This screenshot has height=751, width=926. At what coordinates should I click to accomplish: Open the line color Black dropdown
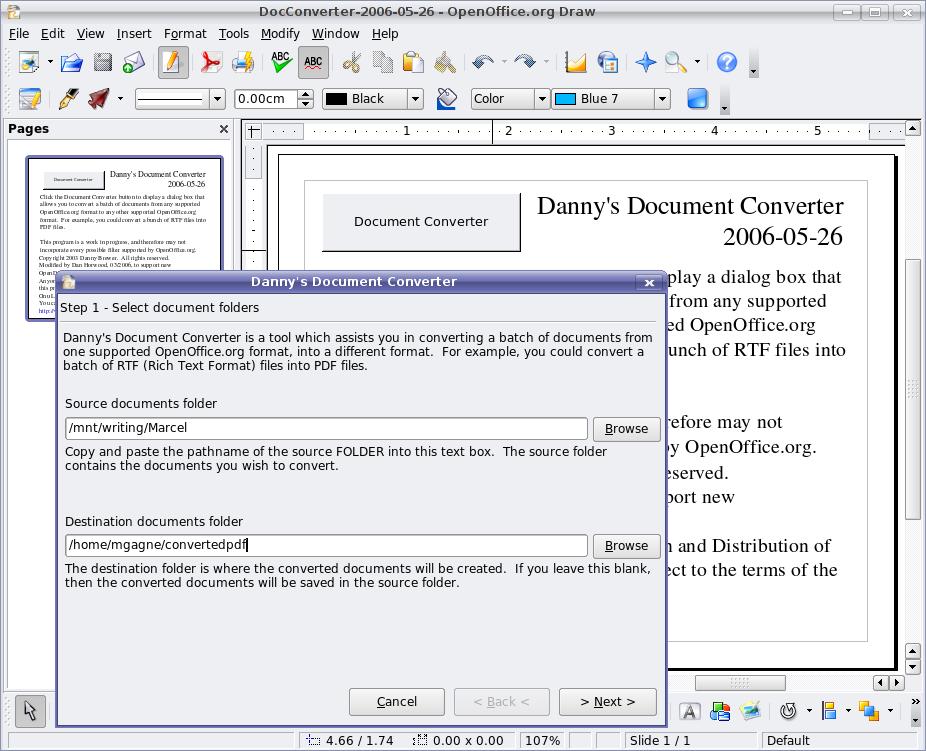pos(415,99)
